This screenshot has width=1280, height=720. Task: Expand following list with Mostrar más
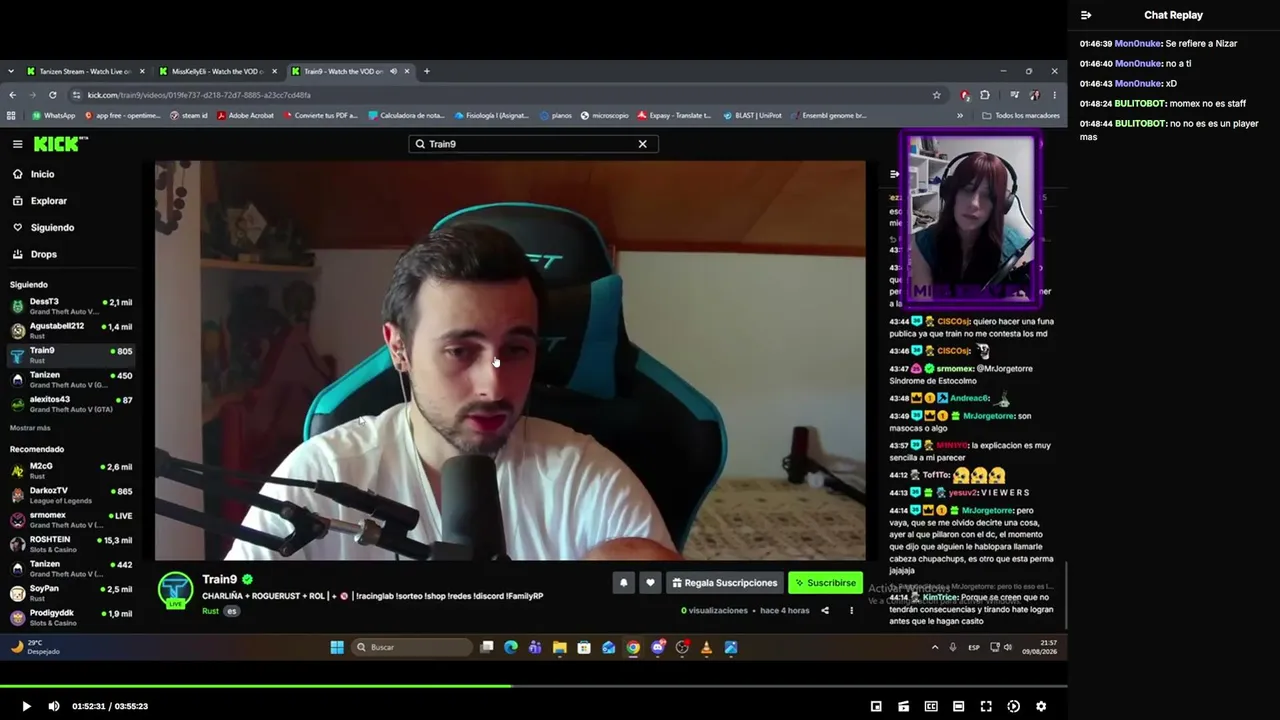(30, 428)
